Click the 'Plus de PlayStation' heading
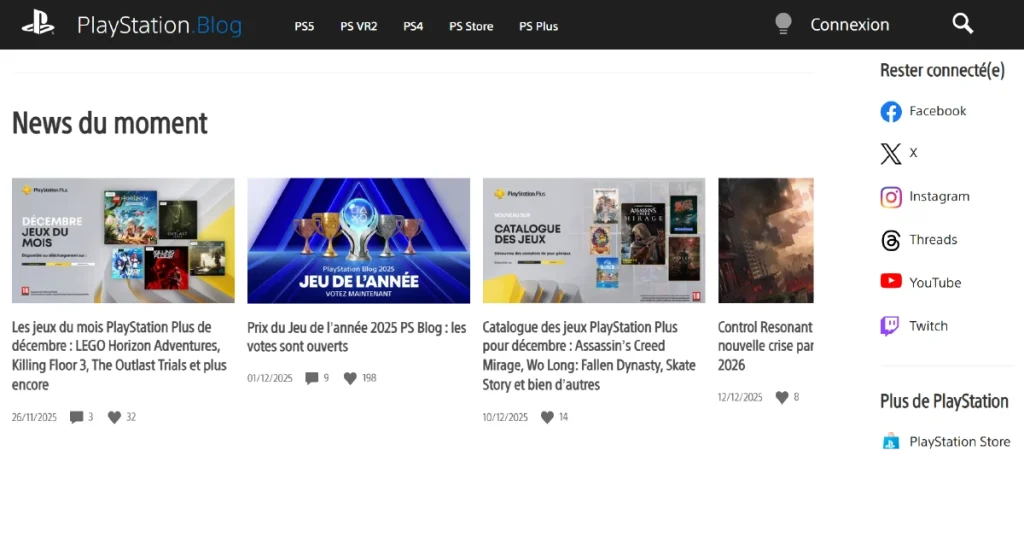 (x=944, y=402)
